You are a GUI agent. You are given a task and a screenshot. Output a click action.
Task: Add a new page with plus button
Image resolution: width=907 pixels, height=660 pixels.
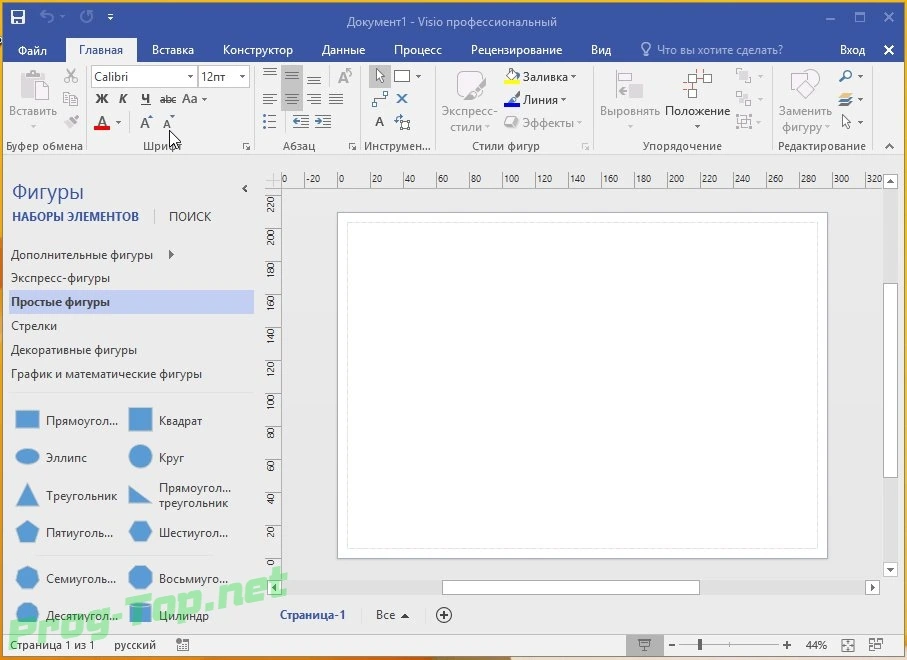point(444,615)
